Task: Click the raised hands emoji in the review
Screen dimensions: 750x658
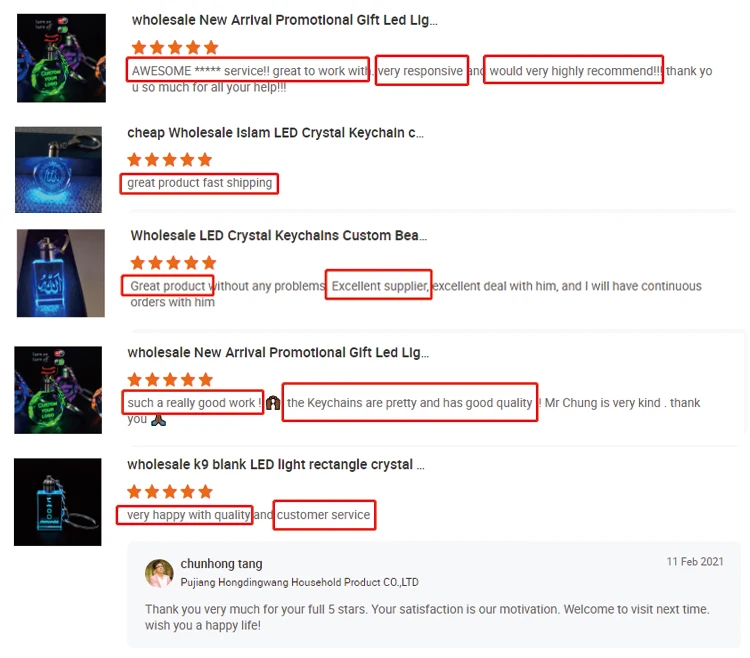Action: 273,403
